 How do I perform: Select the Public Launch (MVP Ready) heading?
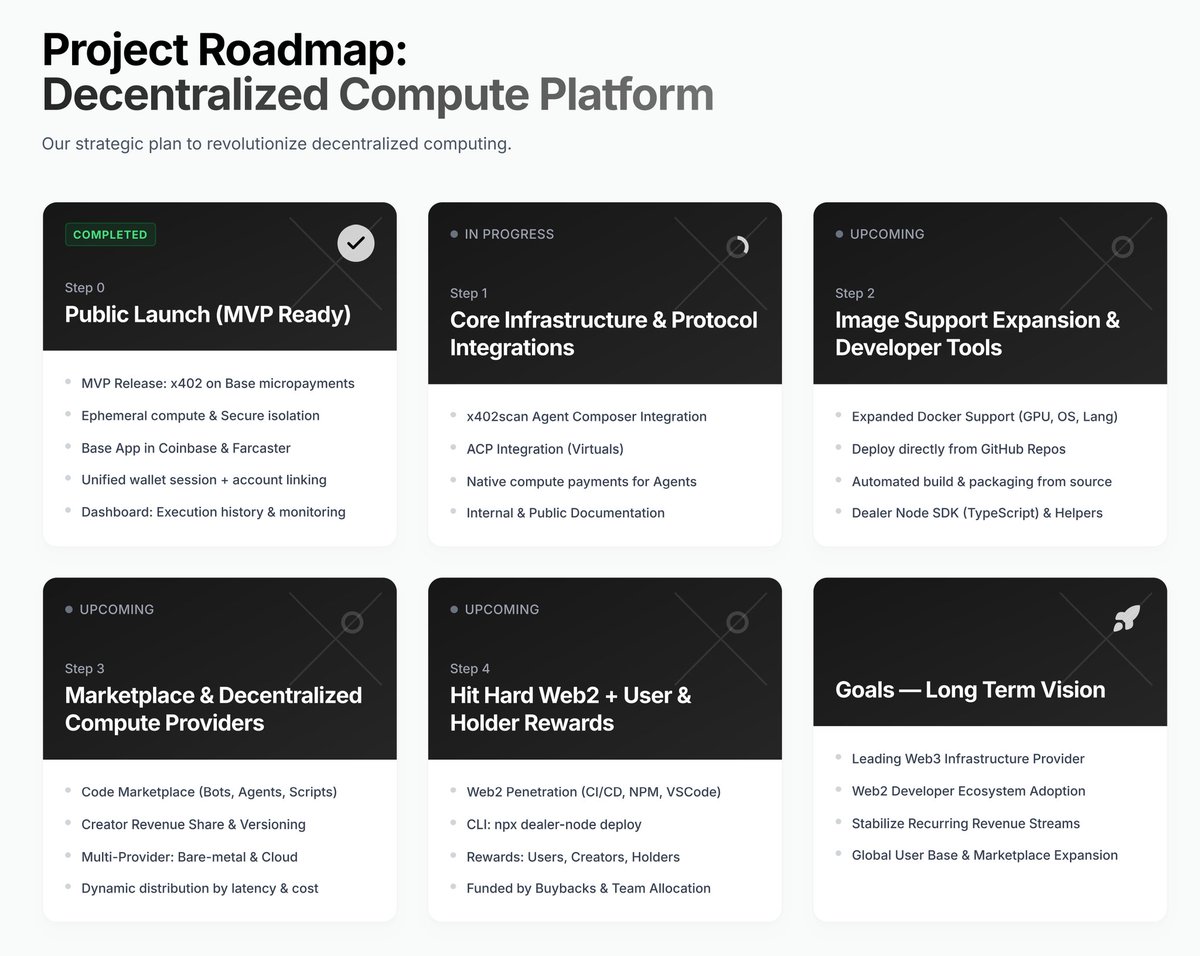click(x=208, y=315)
